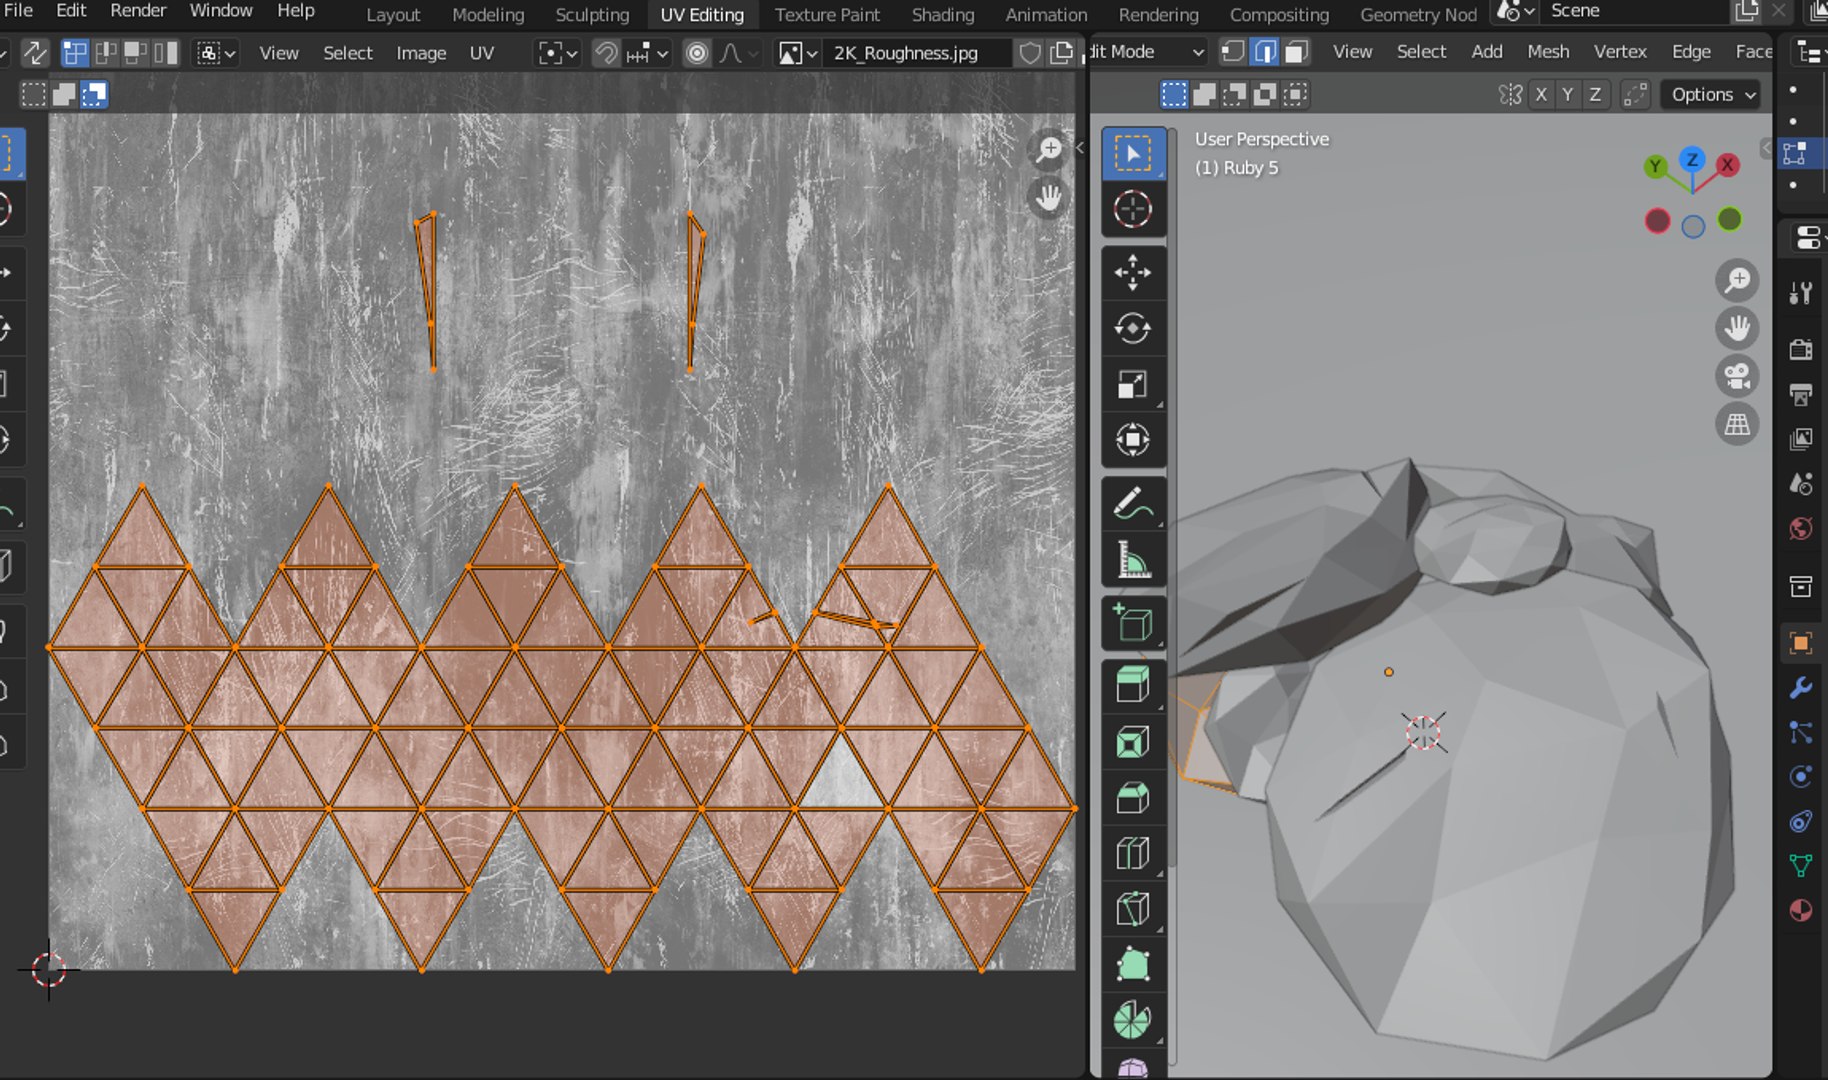Enable face select mode

1297,52
